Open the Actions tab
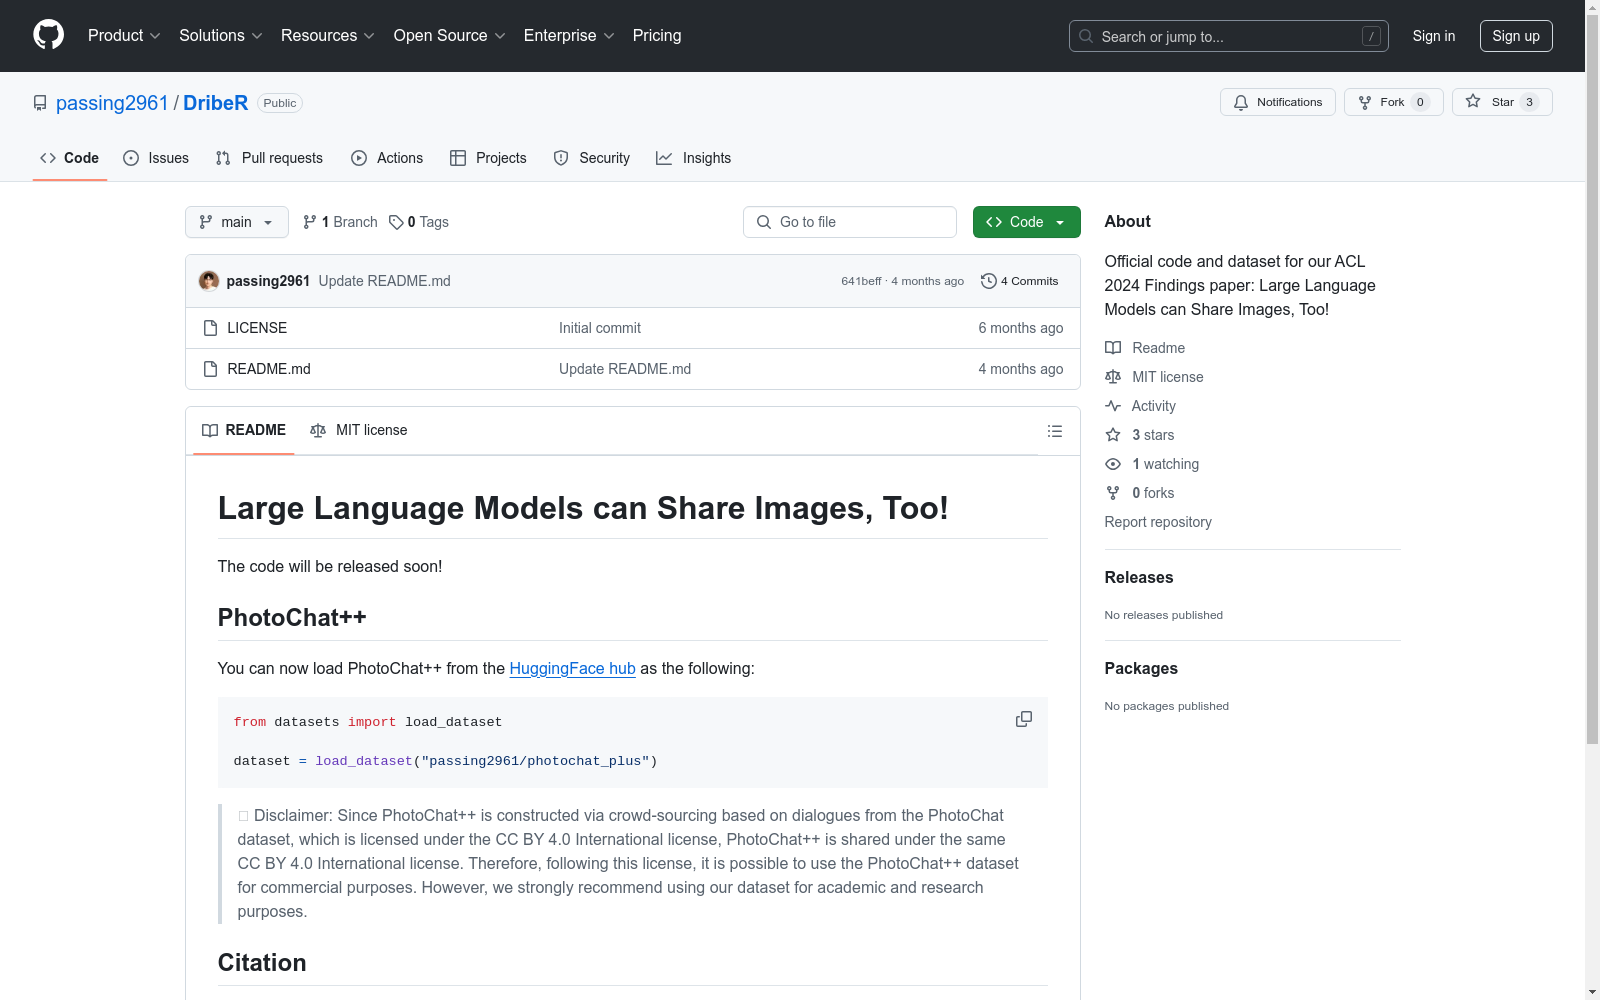This screenshot has height=1000, width=1600. click(387, 158)
